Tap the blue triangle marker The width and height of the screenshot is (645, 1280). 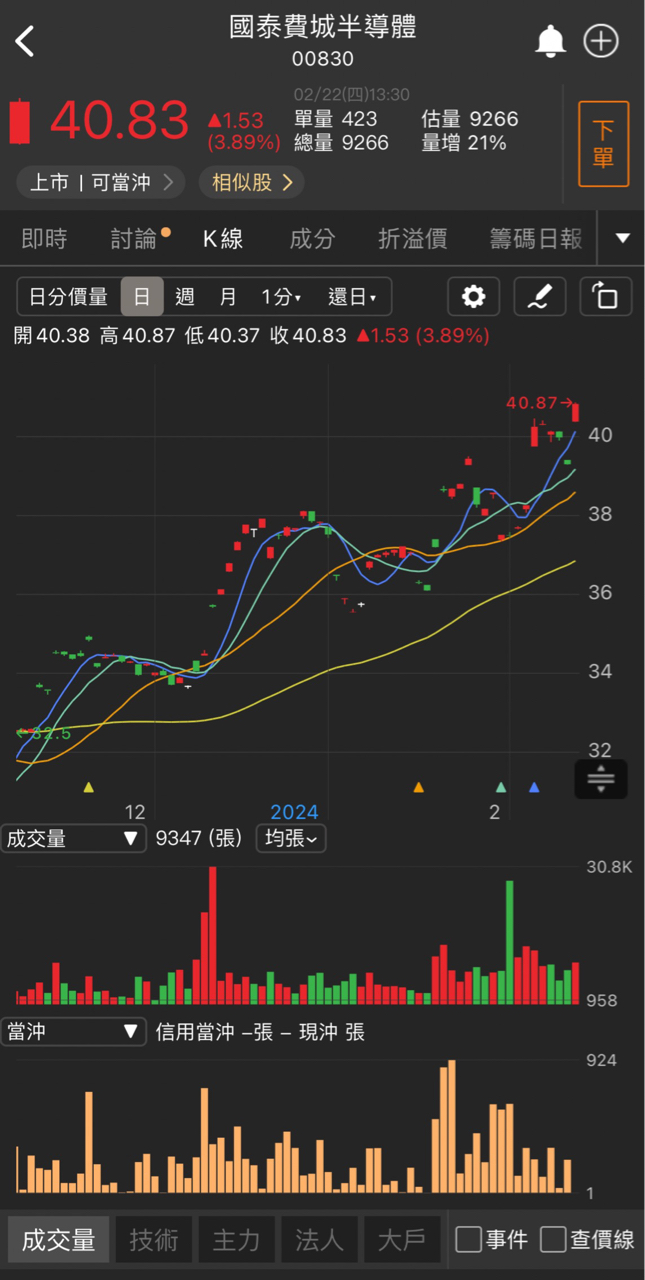[x=534, y=788]
